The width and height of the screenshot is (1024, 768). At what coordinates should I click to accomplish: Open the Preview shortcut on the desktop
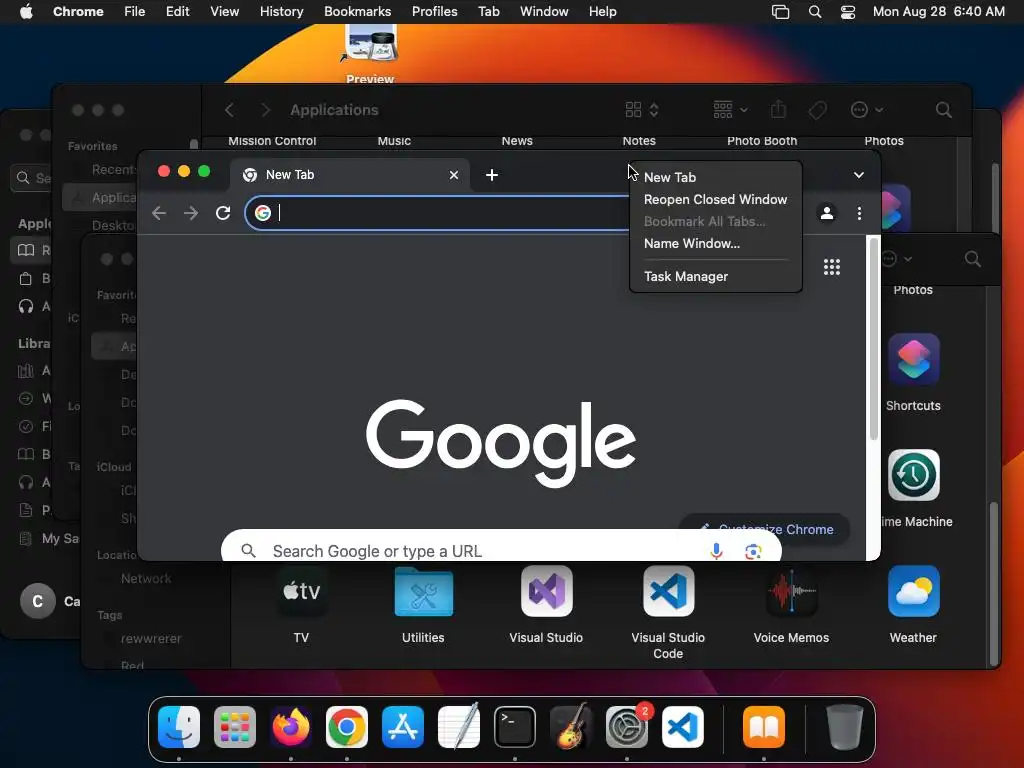370,55
